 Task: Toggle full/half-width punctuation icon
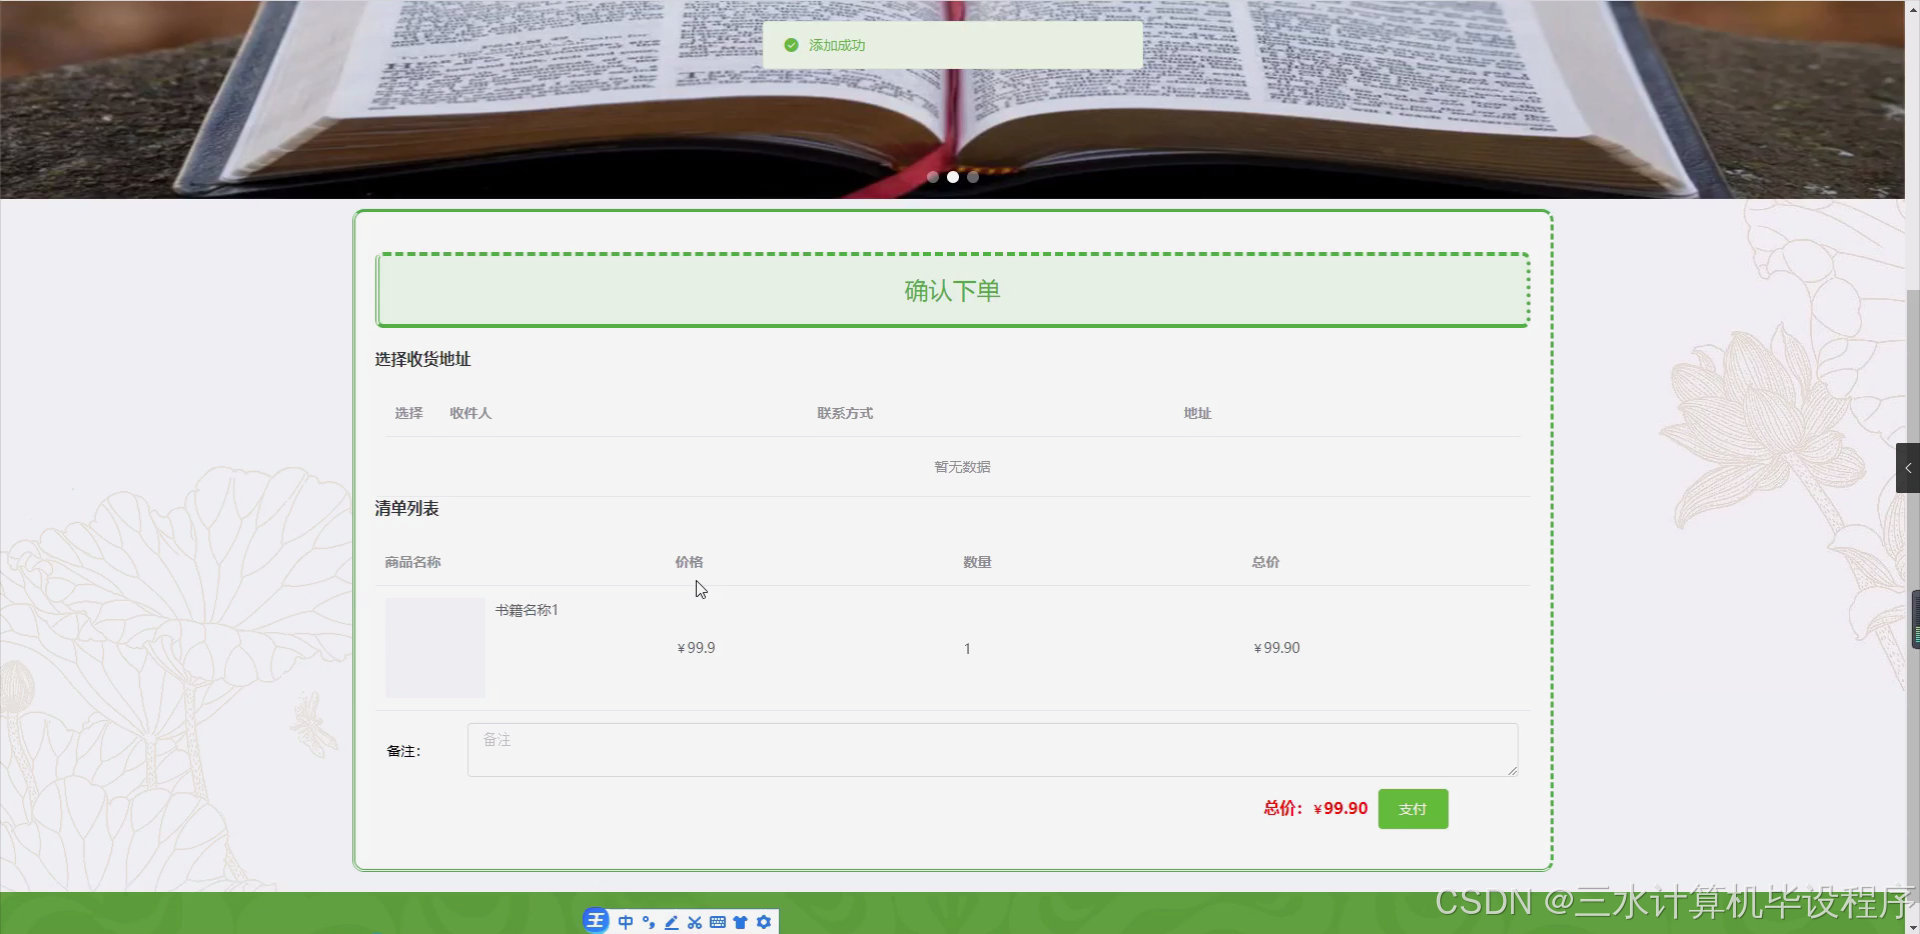tap(648, 921)
